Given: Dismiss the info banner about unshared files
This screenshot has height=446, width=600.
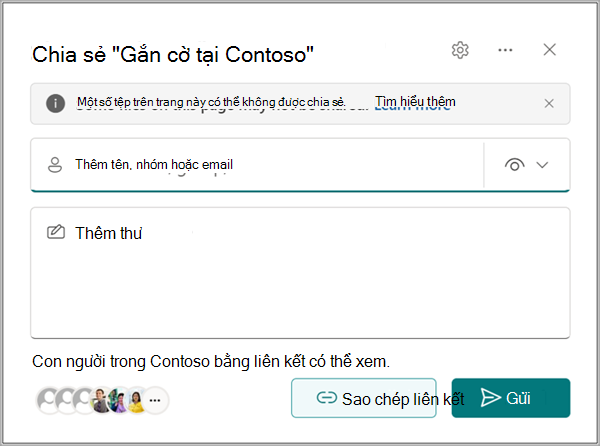Looking at the screenshot, I should pos(549,103).
